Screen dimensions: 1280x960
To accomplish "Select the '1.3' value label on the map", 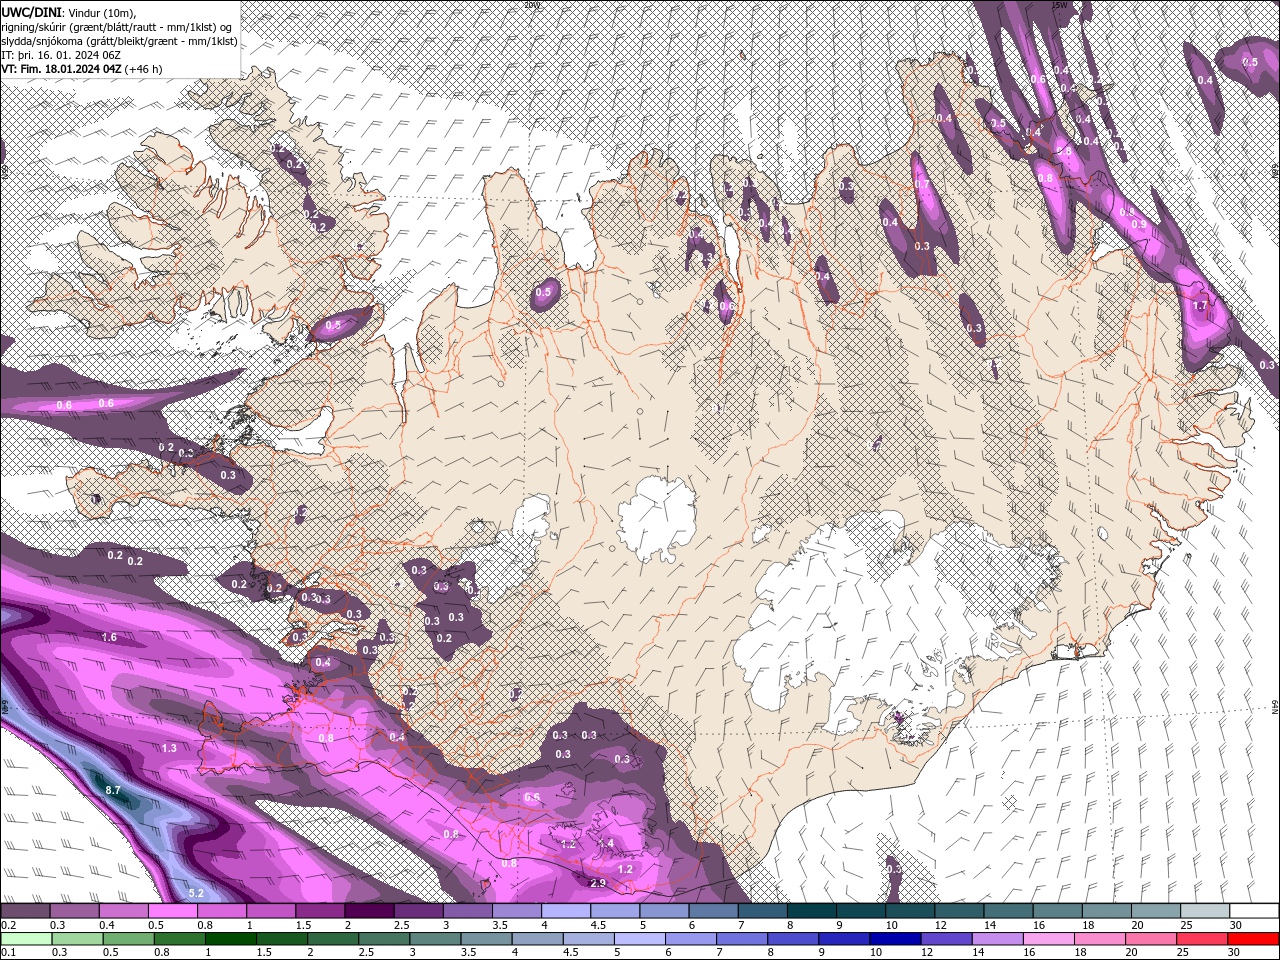I will click(169, 747).
